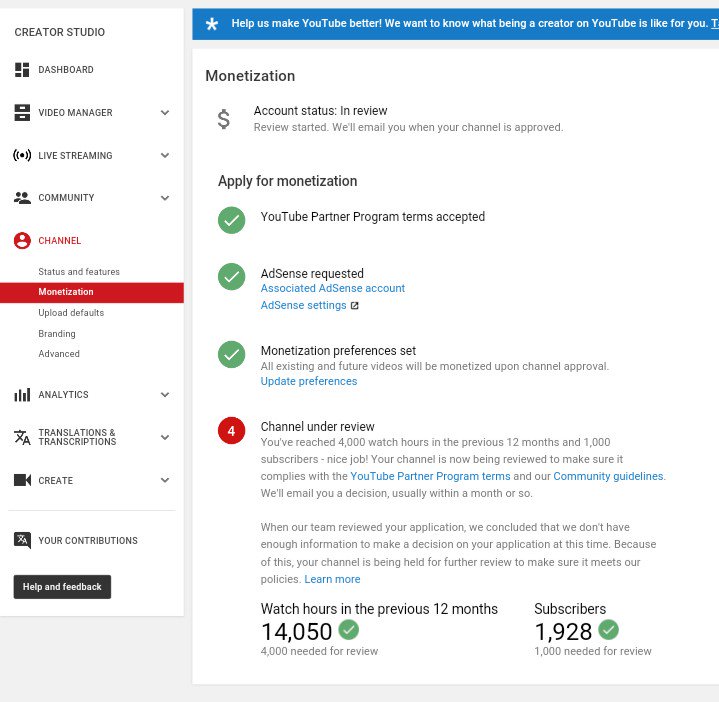Select the highlighted Monetization item
719x702 pixels.
pyautogui.click(x=92, y=292)
